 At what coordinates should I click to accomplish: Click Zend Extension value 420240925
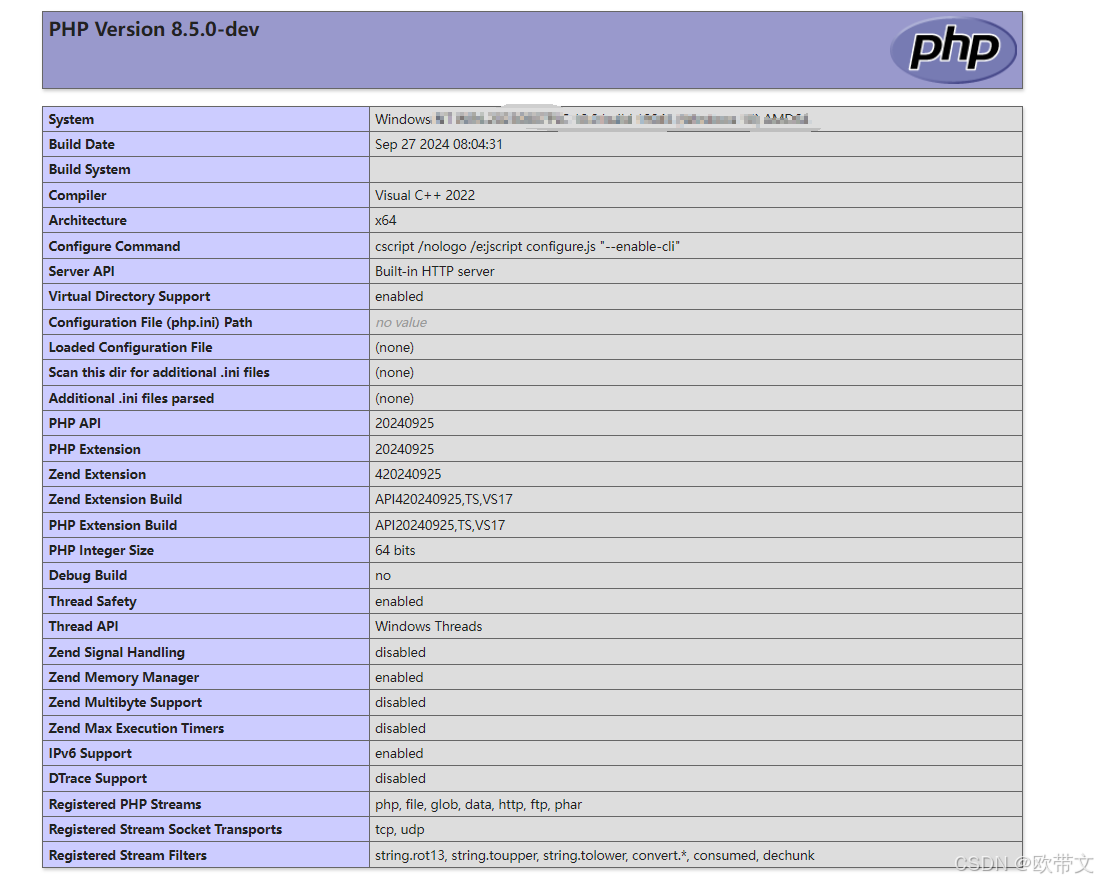pos(408,474)
